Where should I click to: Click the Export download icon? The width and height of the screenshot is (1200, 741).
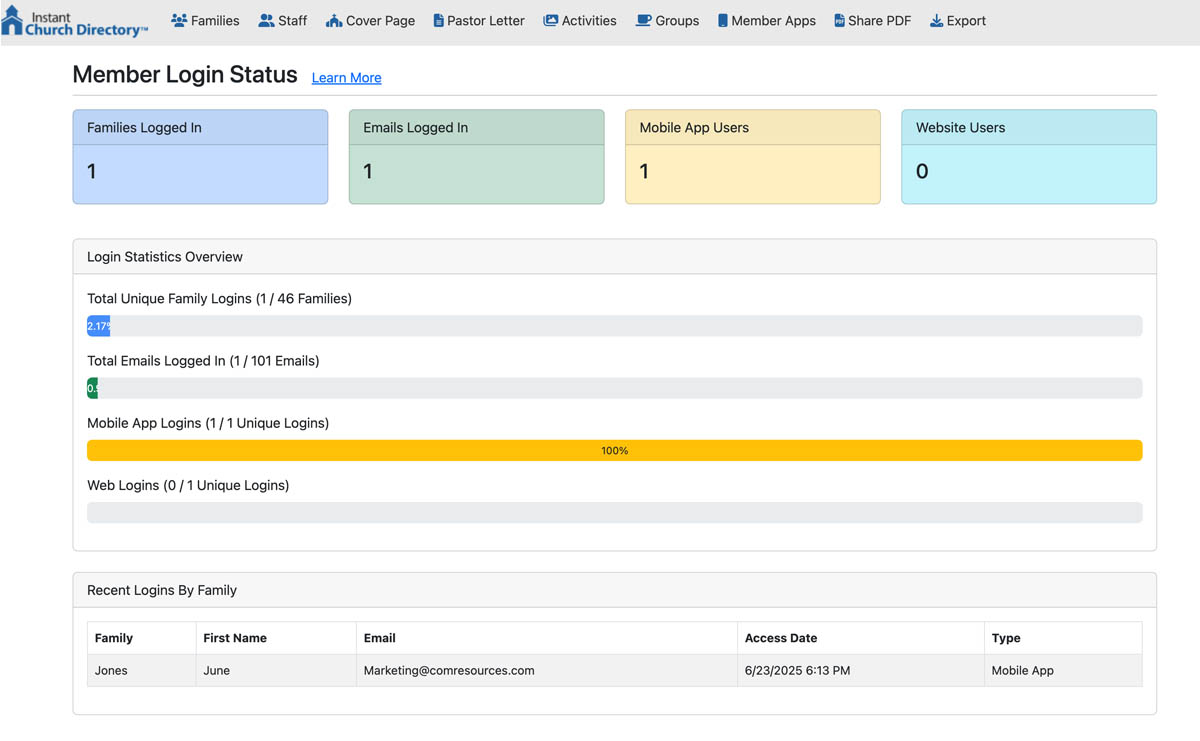pos(936,20)
